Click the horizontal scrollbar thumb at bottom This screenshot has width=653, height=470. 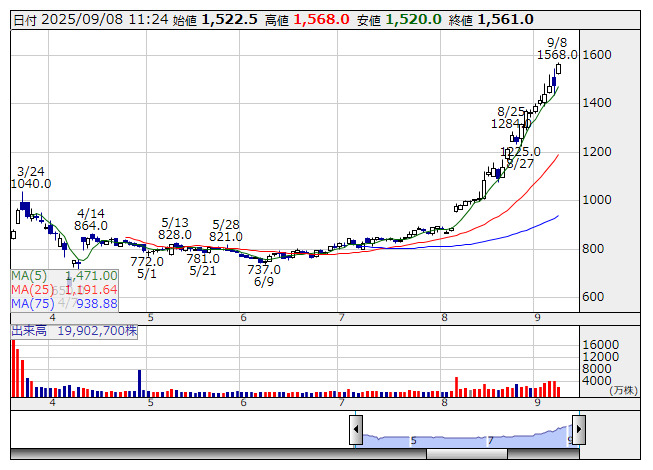467,454
